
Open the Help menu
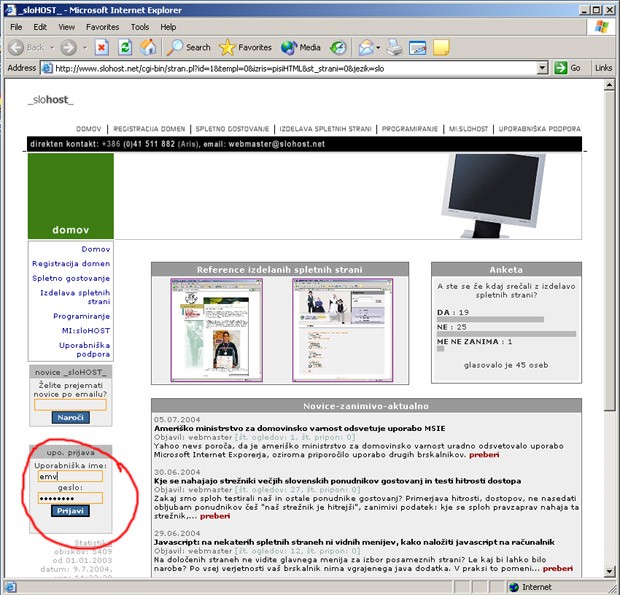pyautogui.click(x=168, y=27)
